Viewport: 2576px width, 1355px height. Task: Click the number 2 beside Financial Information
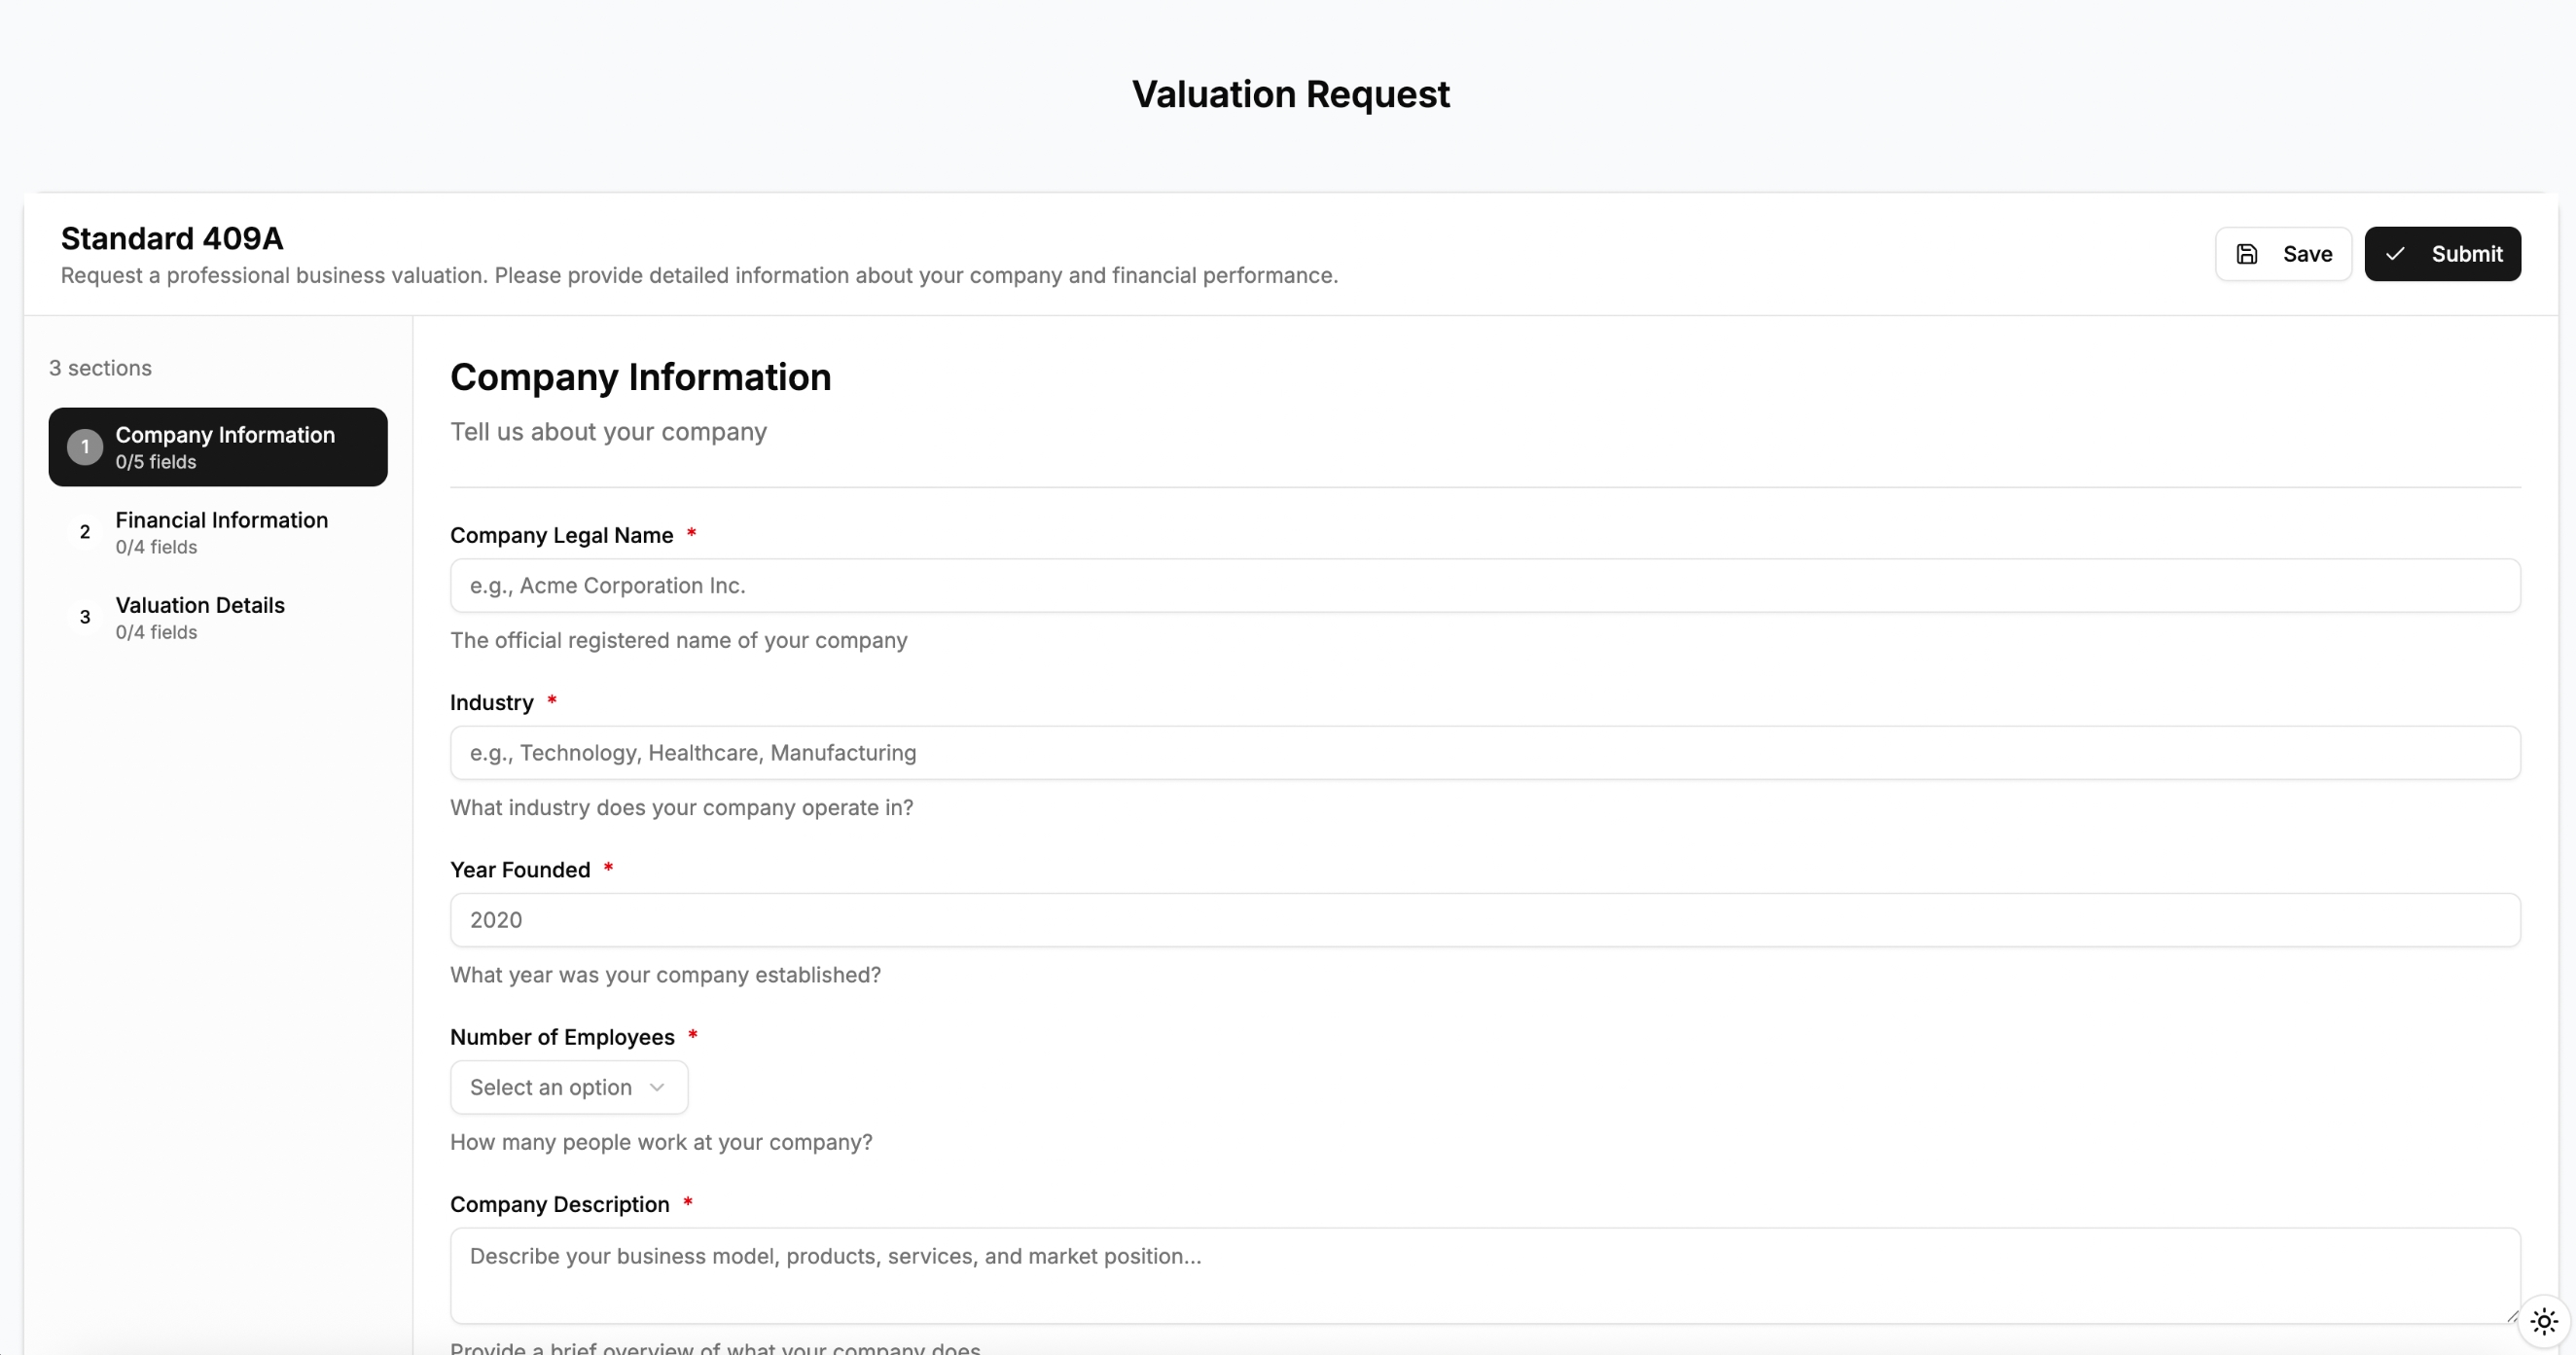pos(85,532)
